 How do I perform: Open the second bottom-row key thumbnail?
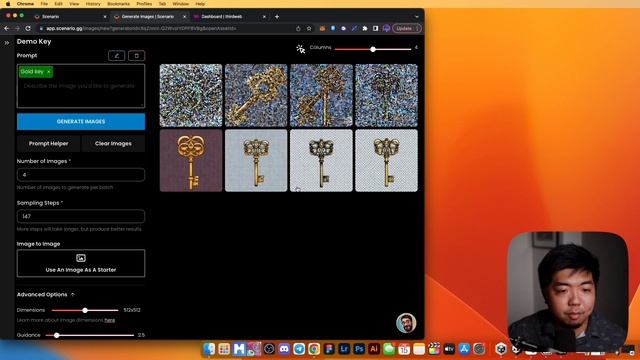pyautogui.click(x=256, y=160)
